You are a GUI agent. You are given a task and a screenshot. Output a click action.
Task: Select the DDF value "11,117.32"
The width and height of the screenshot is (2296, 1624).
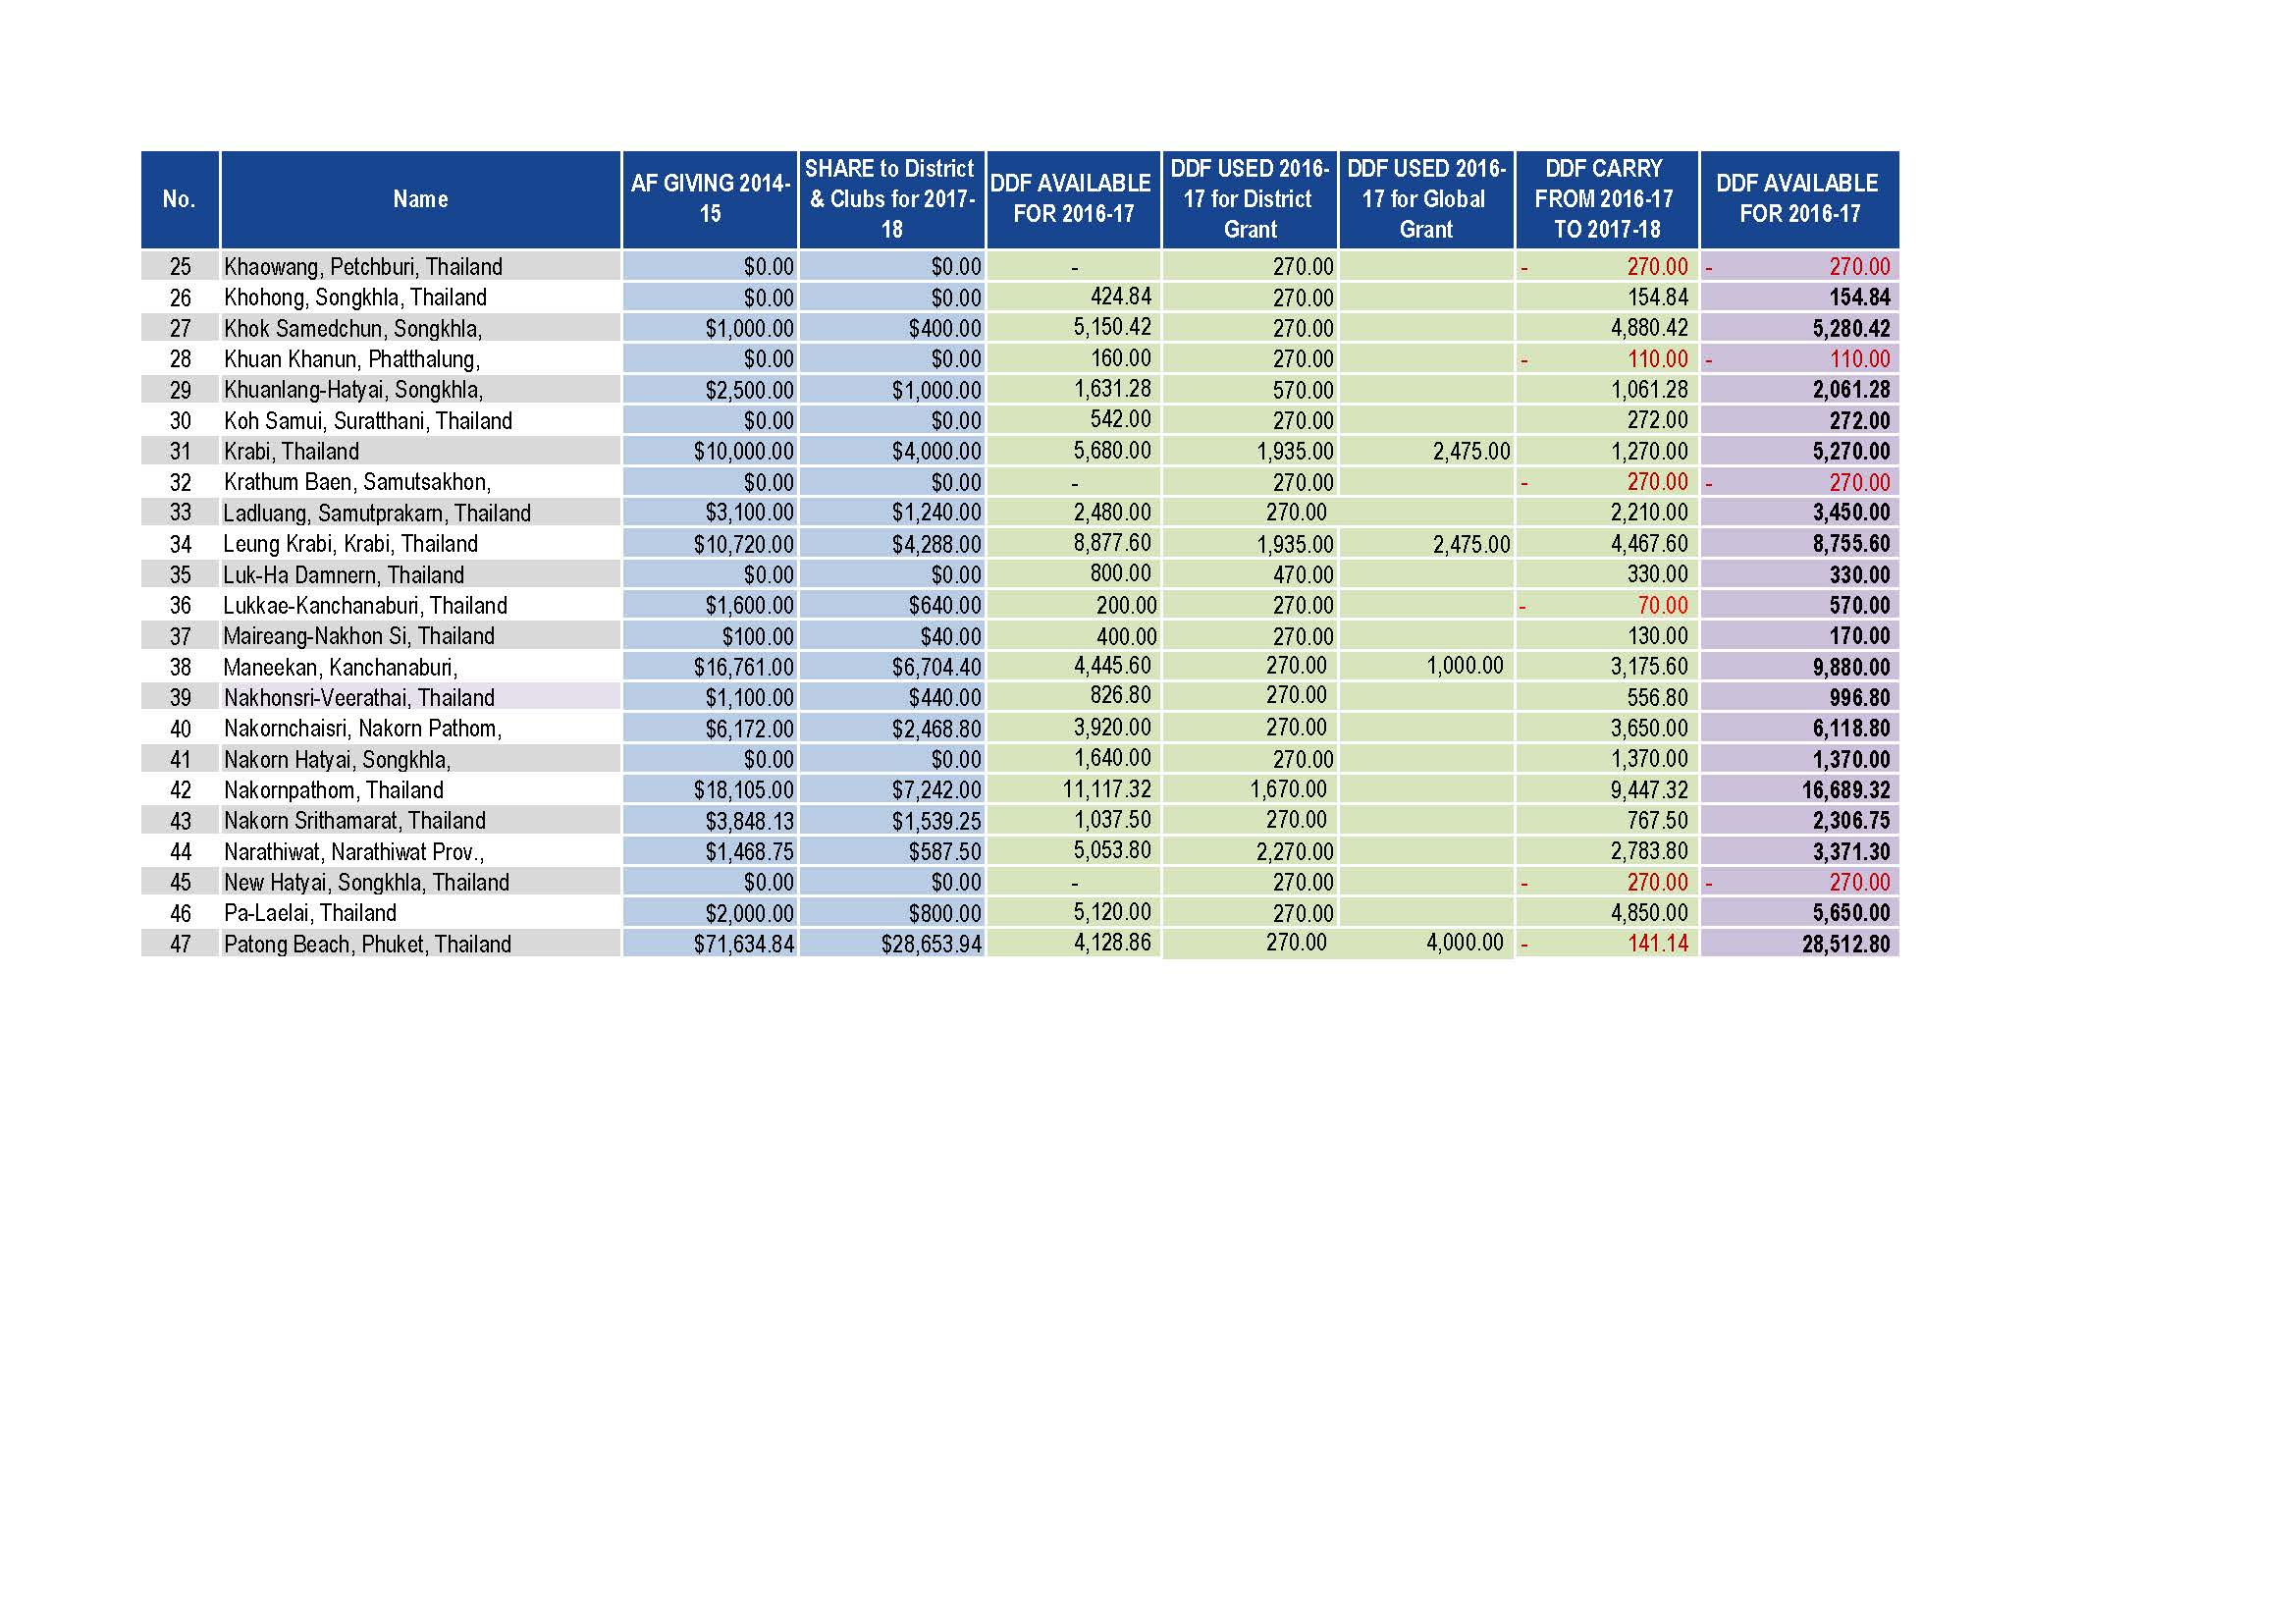pos(1107,789)
